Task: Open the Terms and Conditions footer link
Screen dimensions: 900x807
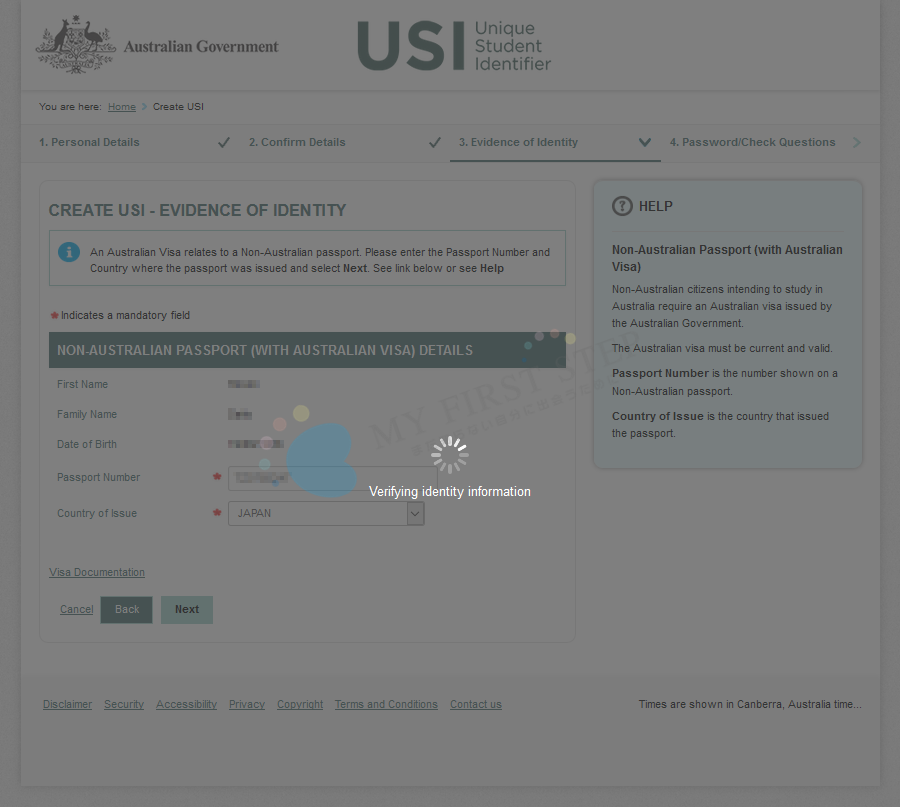Action: click(386, 704)
